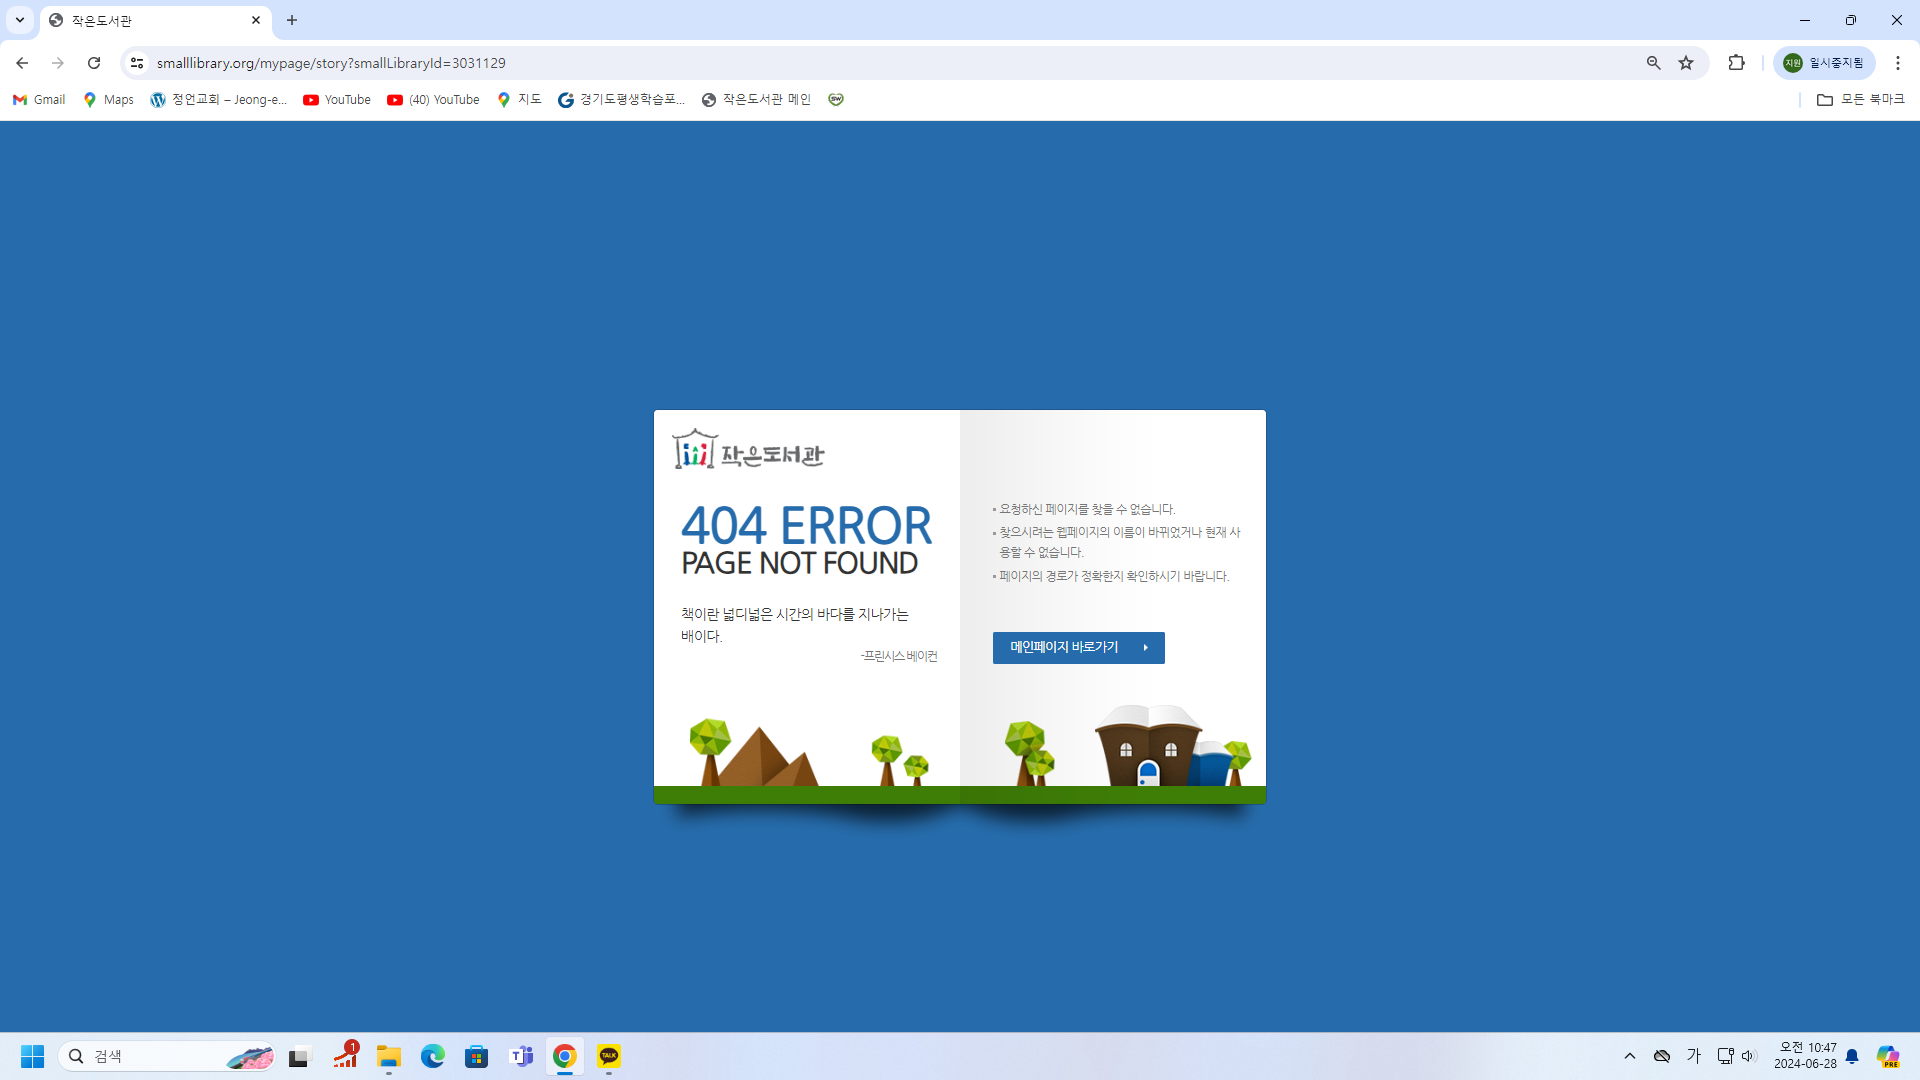
Task: Close the 작은도서관 tab
Action: click(256, 20)
